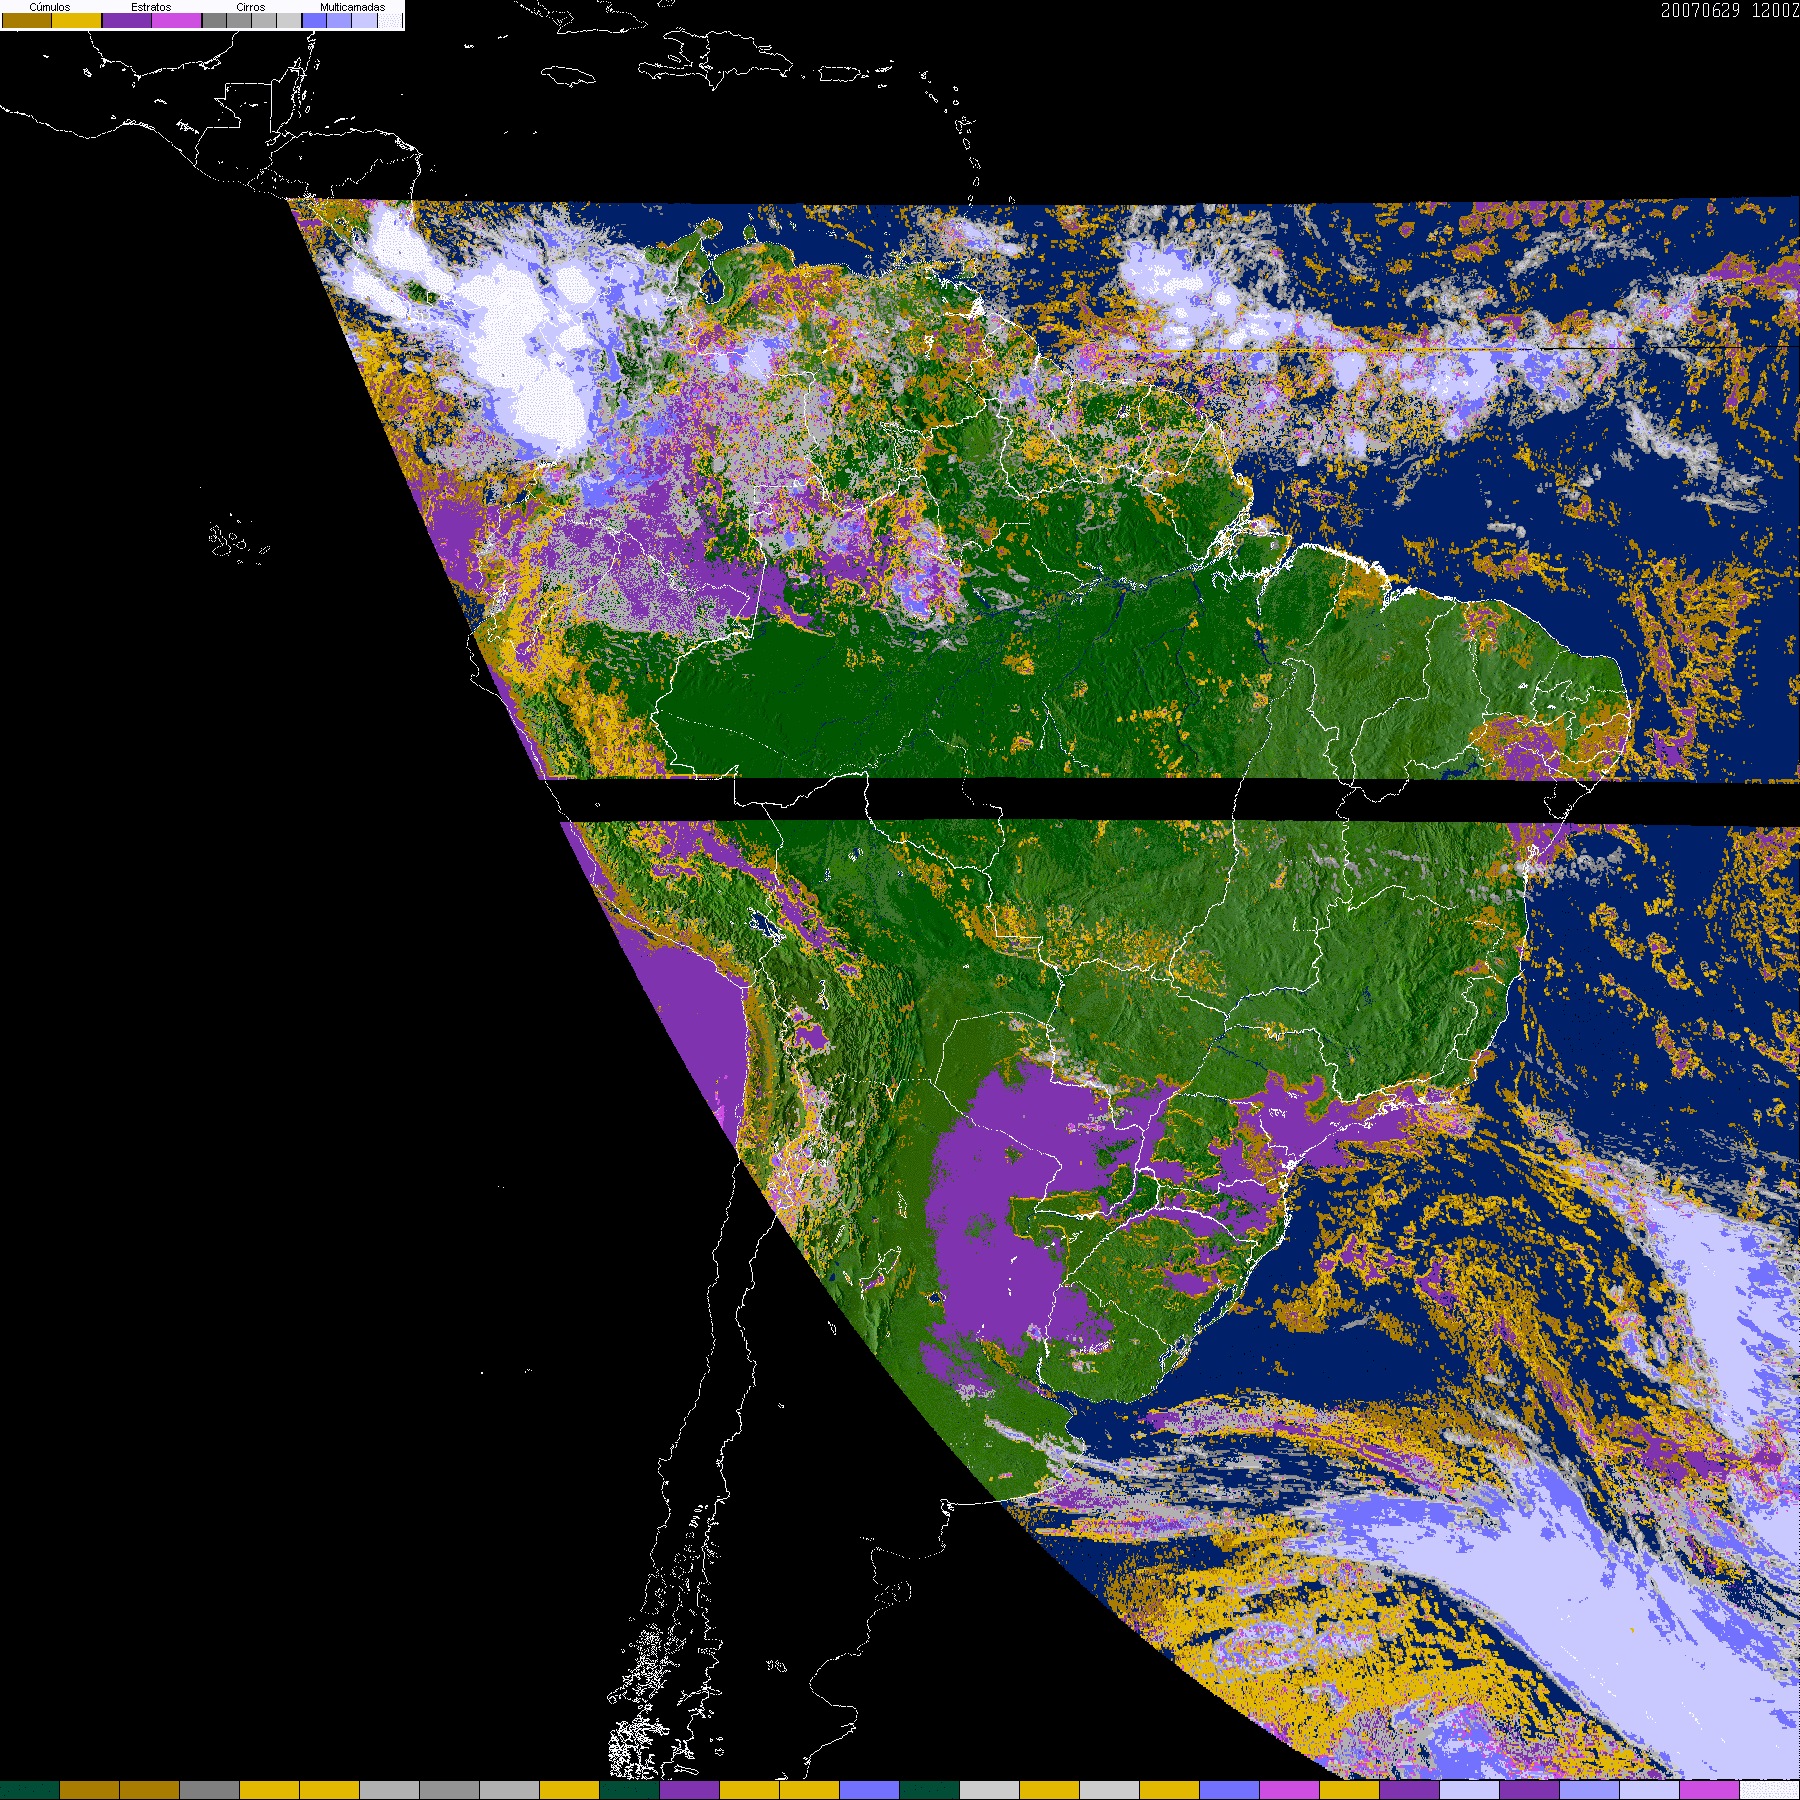Choose the magenta Estratos legend swatch
The height and width of the screenshot is (1800, 1800).
[x=177, y=21]
